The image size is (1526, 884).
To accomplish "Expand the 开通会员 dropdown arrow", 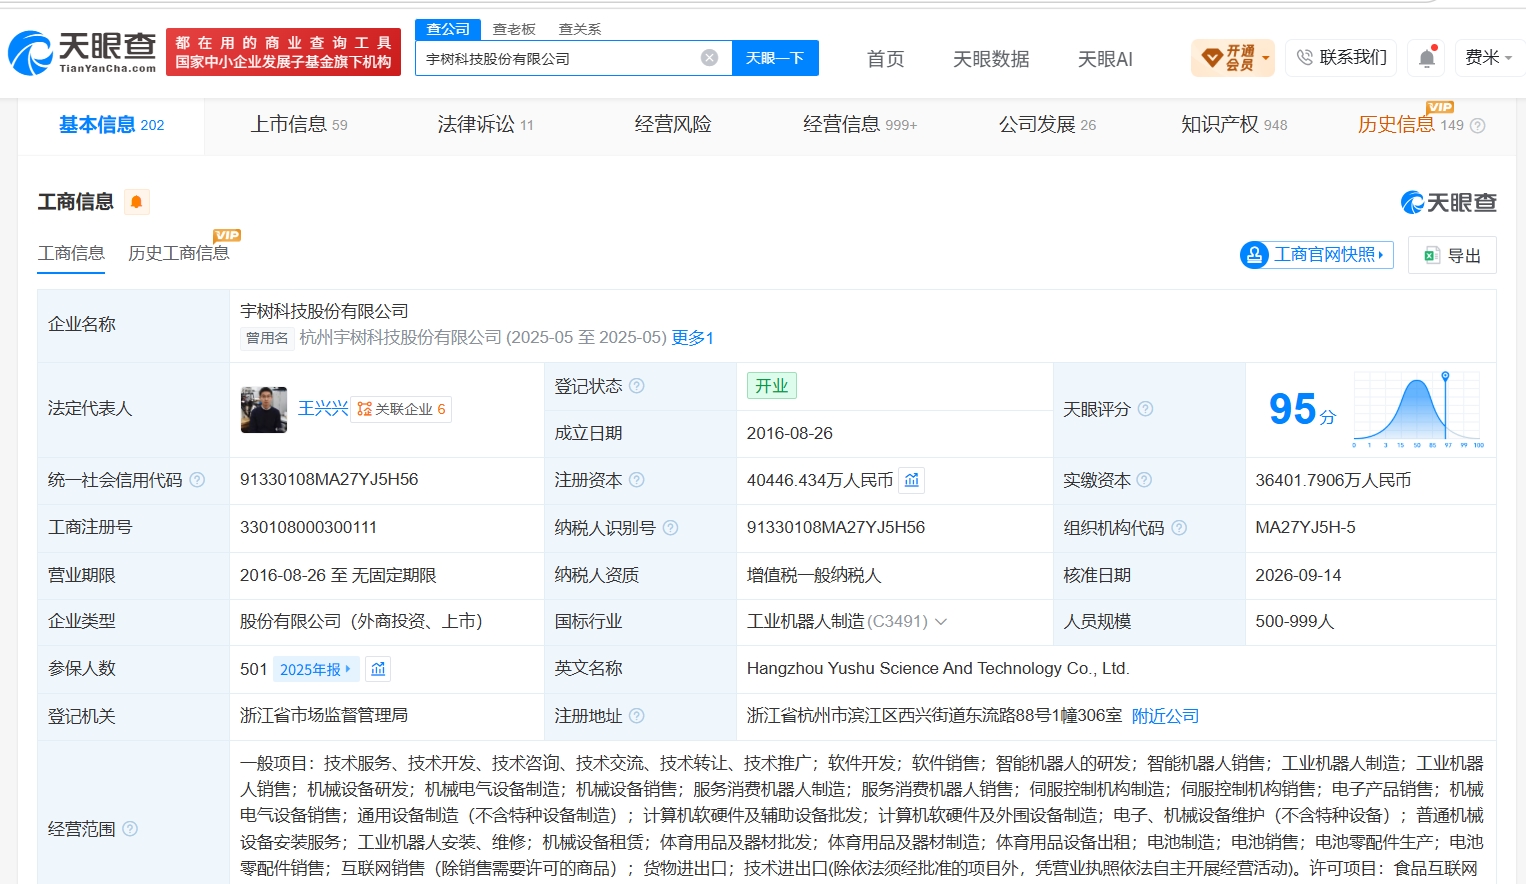I will [x=1266, y=58].
